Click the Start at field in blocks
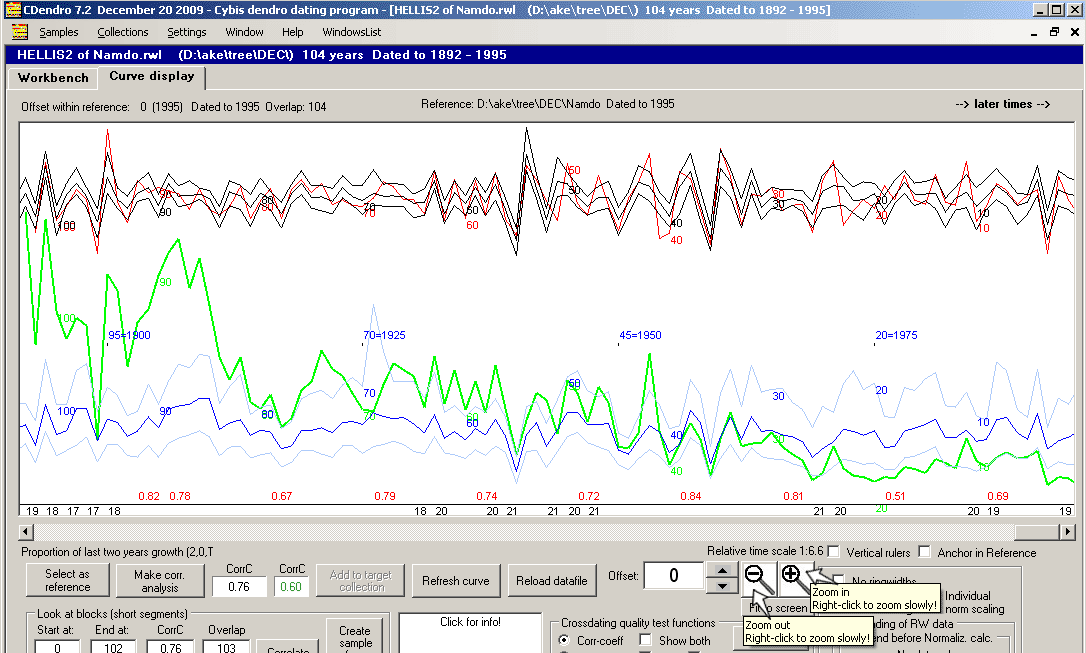This screenshot has width=1086, height=653. pos(57,646)
